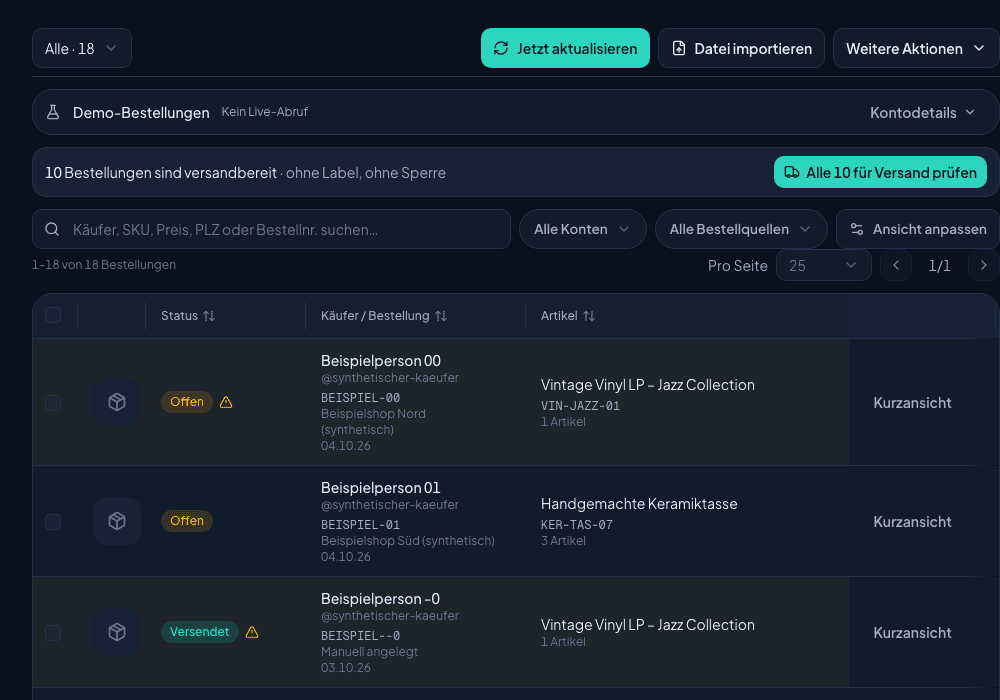Click the Versendet status badge
Viewport: 1000px width, 700px height.
199,632
